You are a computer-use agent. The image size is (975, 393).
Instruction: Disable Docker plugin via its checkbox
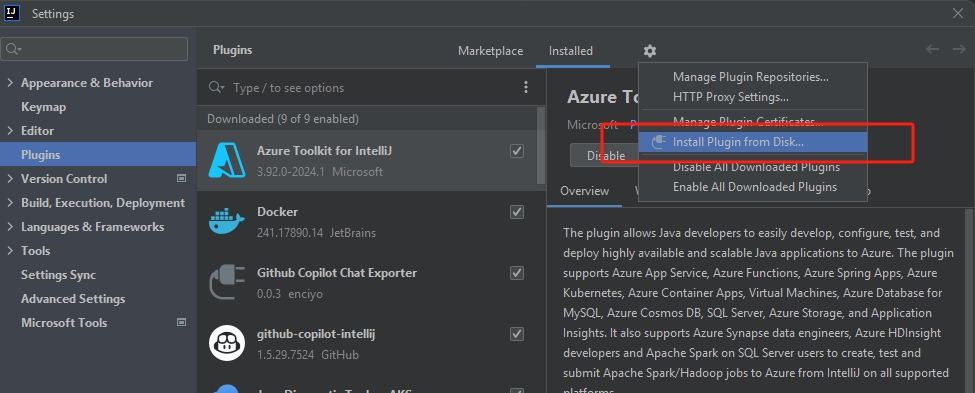[x=517, y=212]
